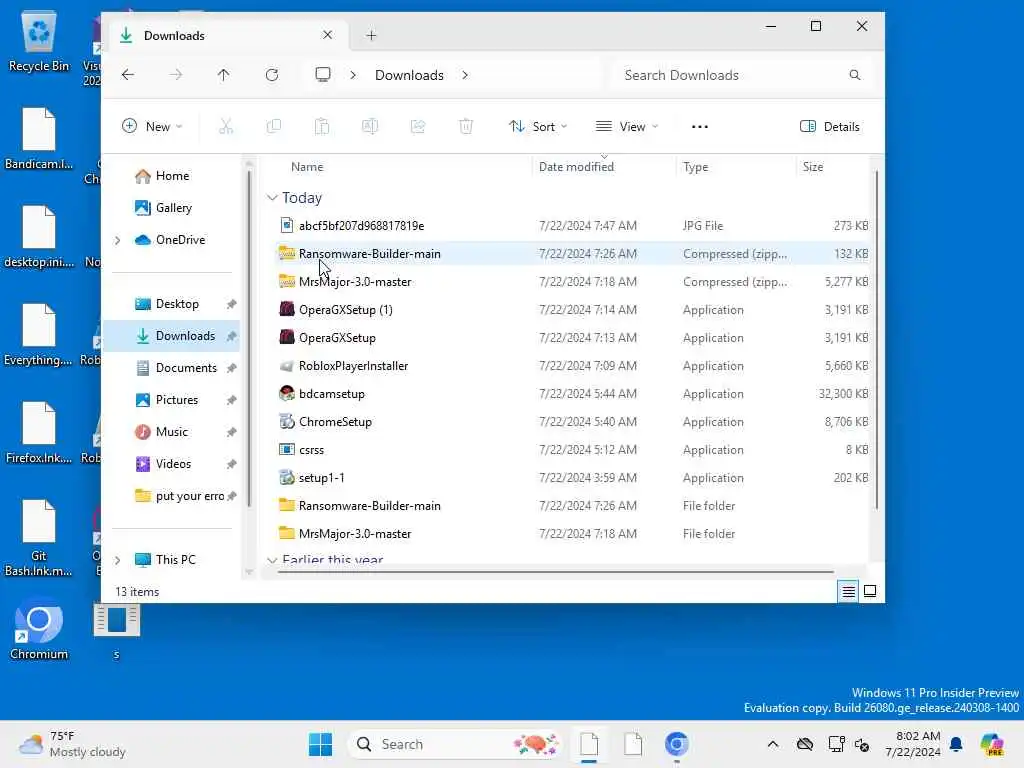The width and height of the screenshot is (1024, 768).
Task: Click the taskbar Search box
Action: coord(455,744)
